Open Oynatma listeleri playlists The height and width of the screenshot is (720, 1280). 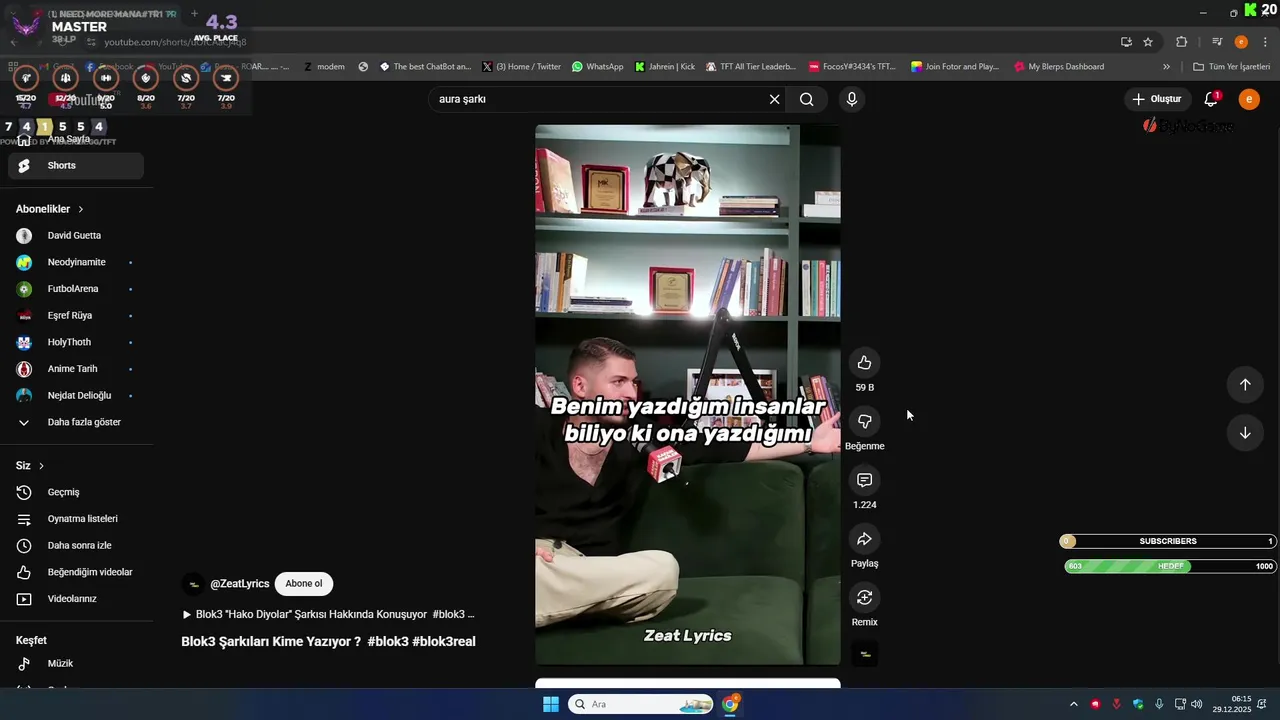pos(76,519)
